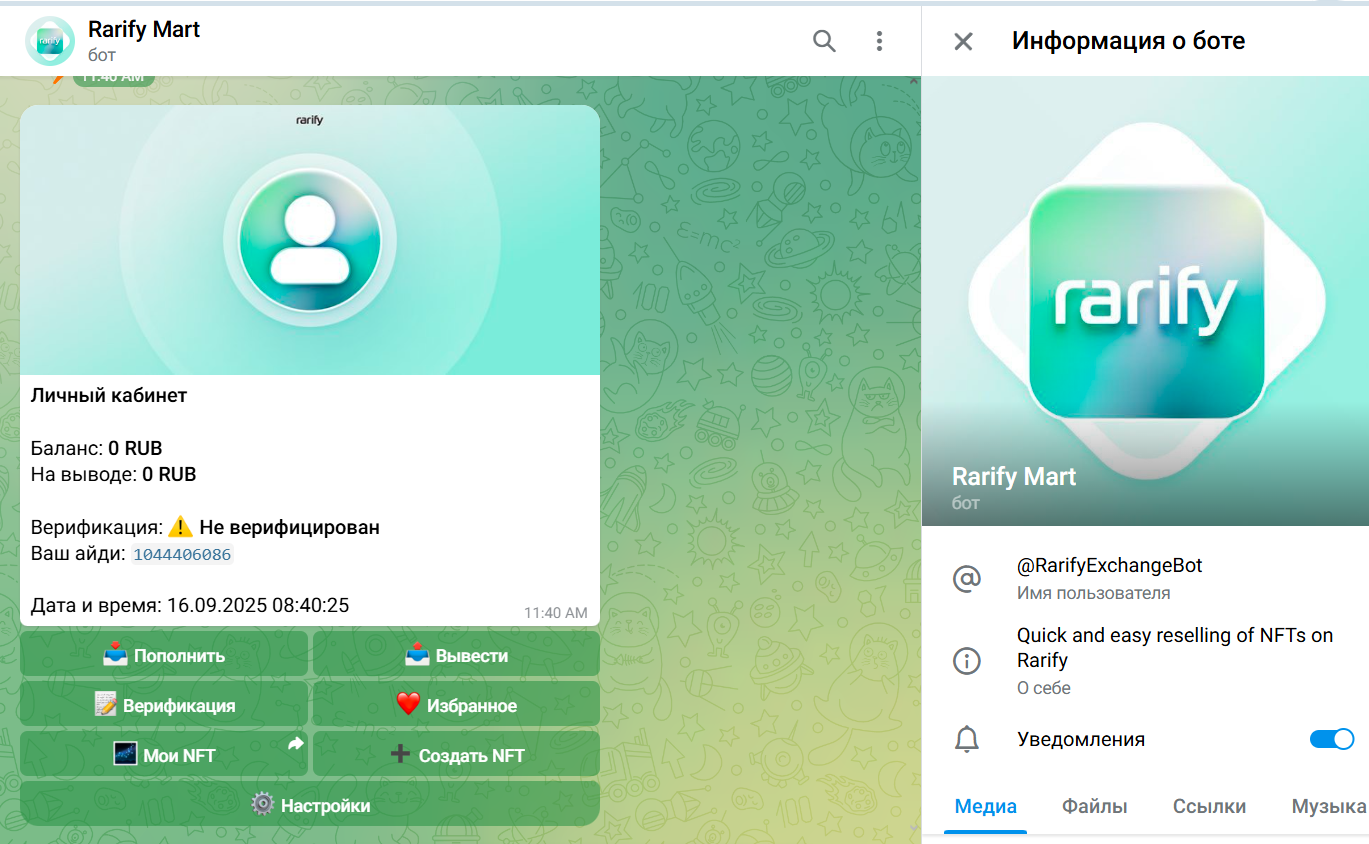Open the Ссылки tab
Viewport: 1369px width, 844px height.
pyautogui.click(x=1209, y=807)
